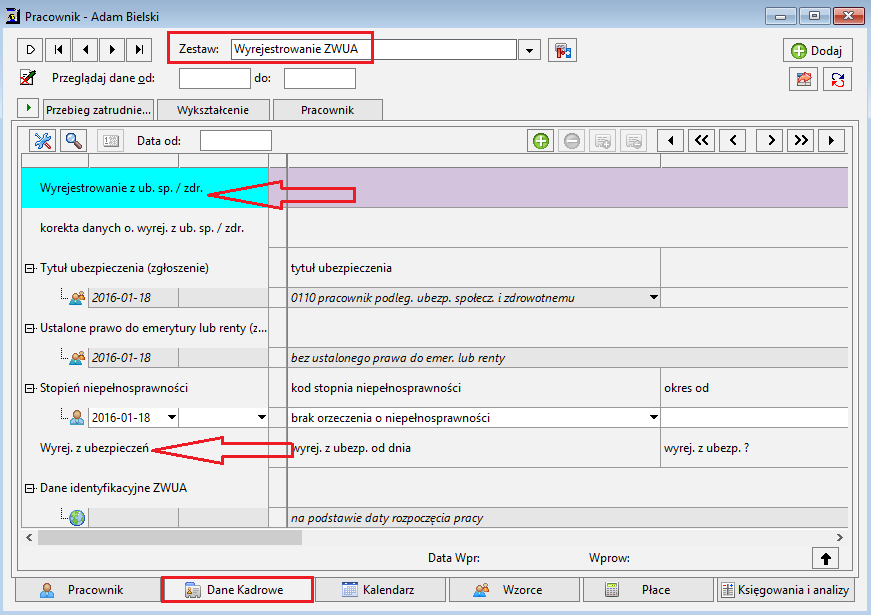Image resolution: width=871 pixels, height=615 pixels.
Task: Open the tools (wrench) settings icon
Action: point(42,141)
